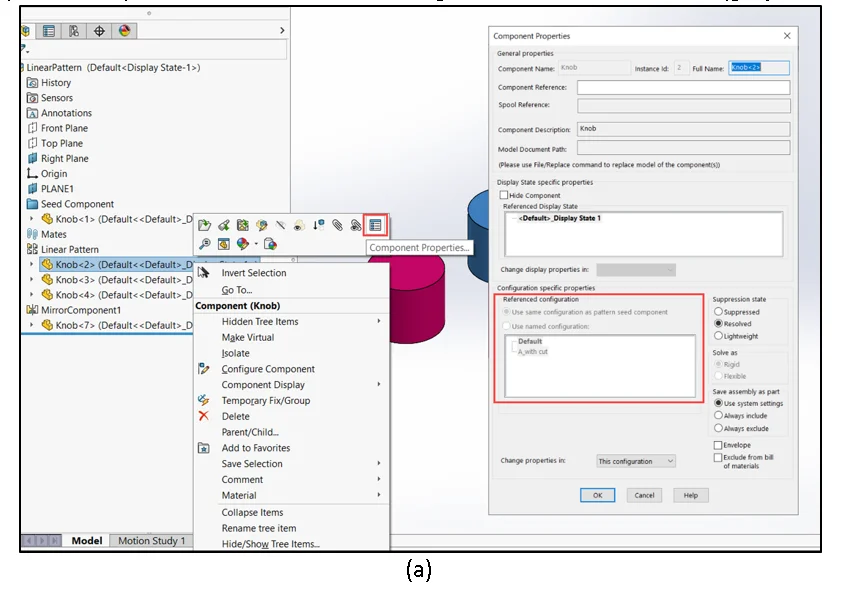Select Always exclude radio option

[x=718, y=428]
